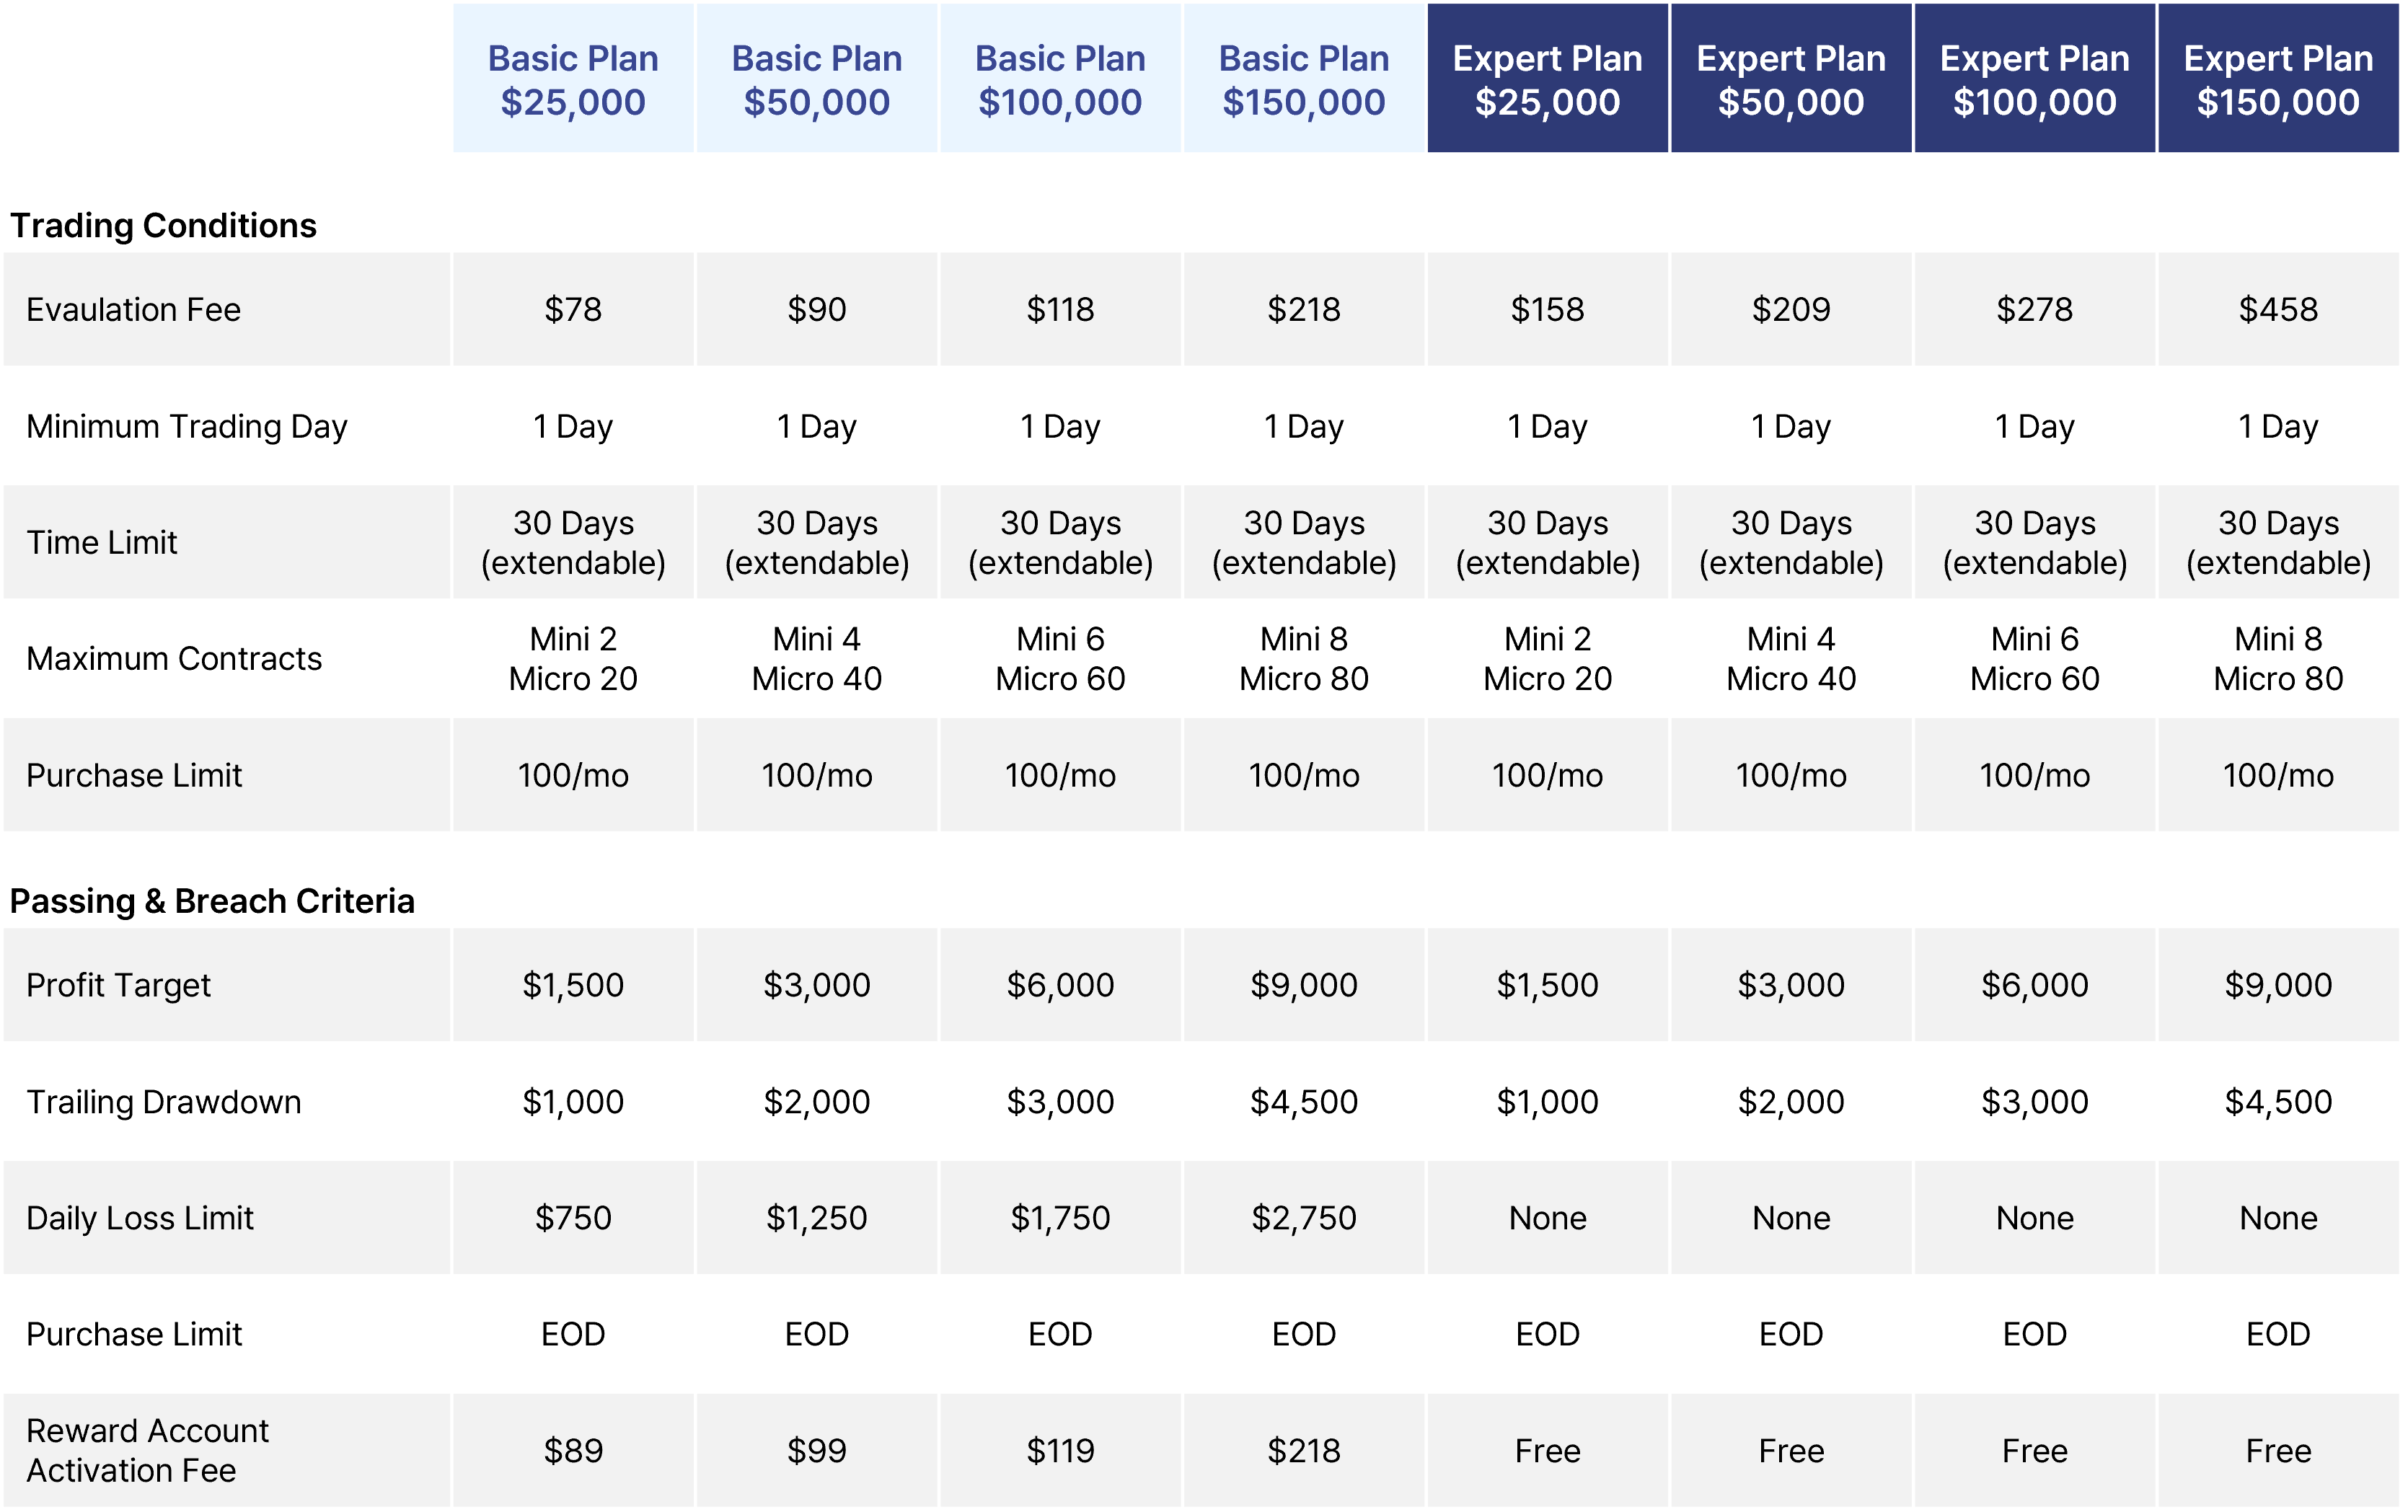Select the Reward Account Activation Fee label
The image size is (2408, 1512).
pos(147,1451)
